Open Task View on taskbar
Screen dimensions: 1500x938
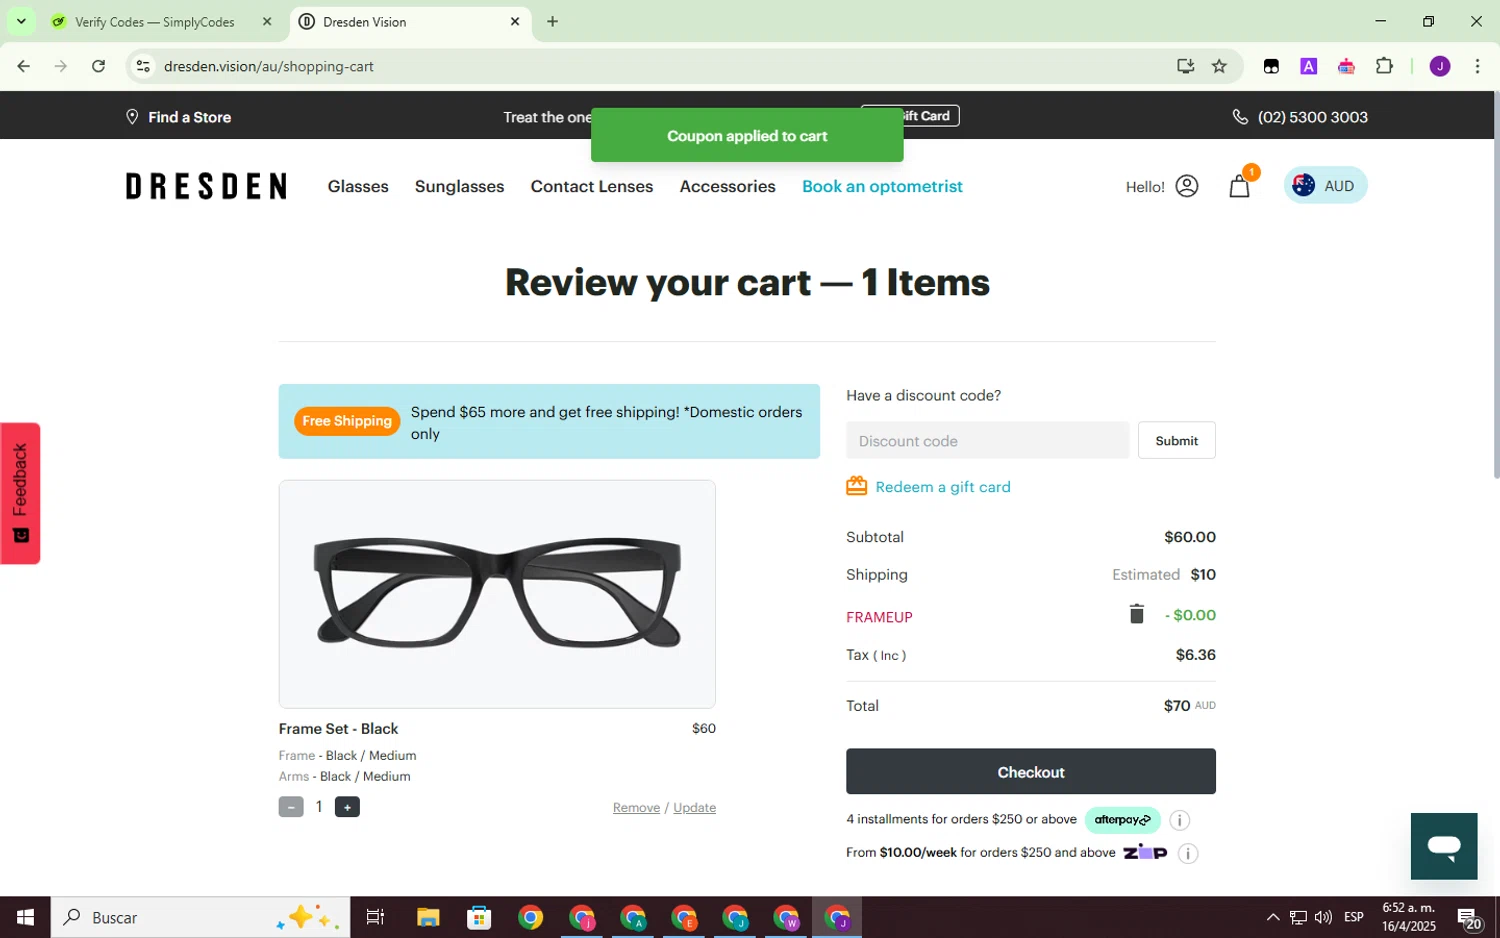[375, 917]
